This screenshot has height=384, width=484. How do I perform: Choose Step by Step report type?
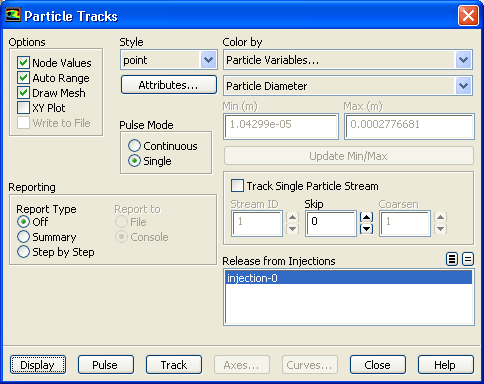23,252
